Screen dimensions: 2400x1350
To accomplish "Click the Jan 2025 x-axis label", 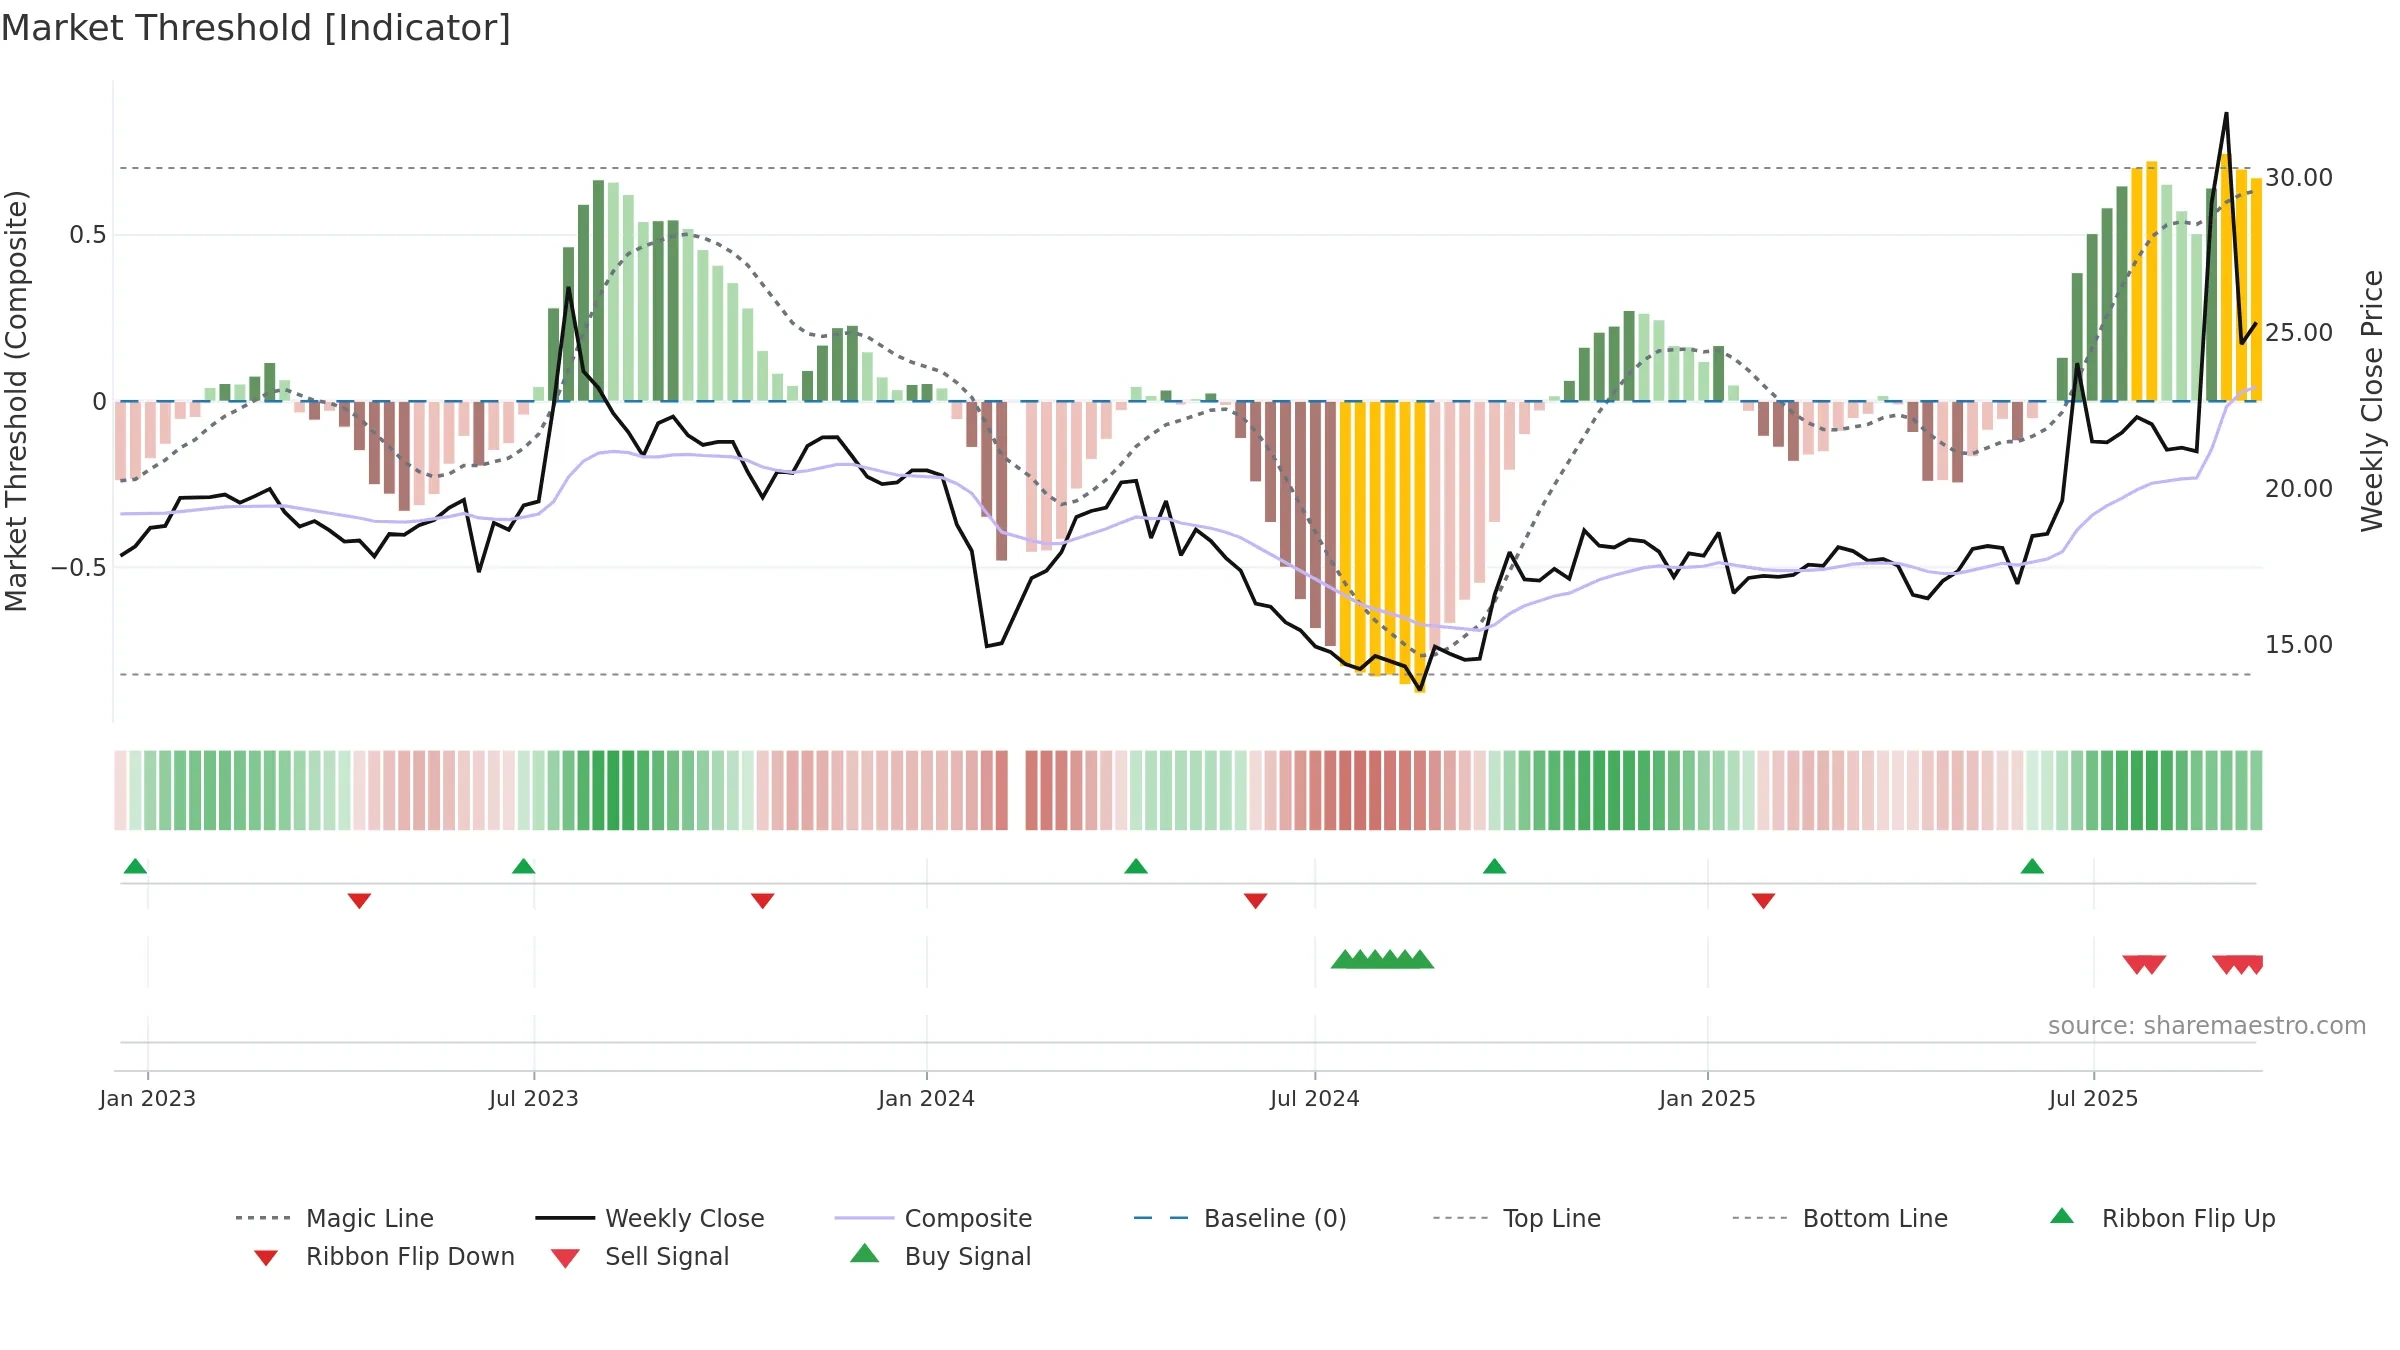I will pos(1708,1099).
